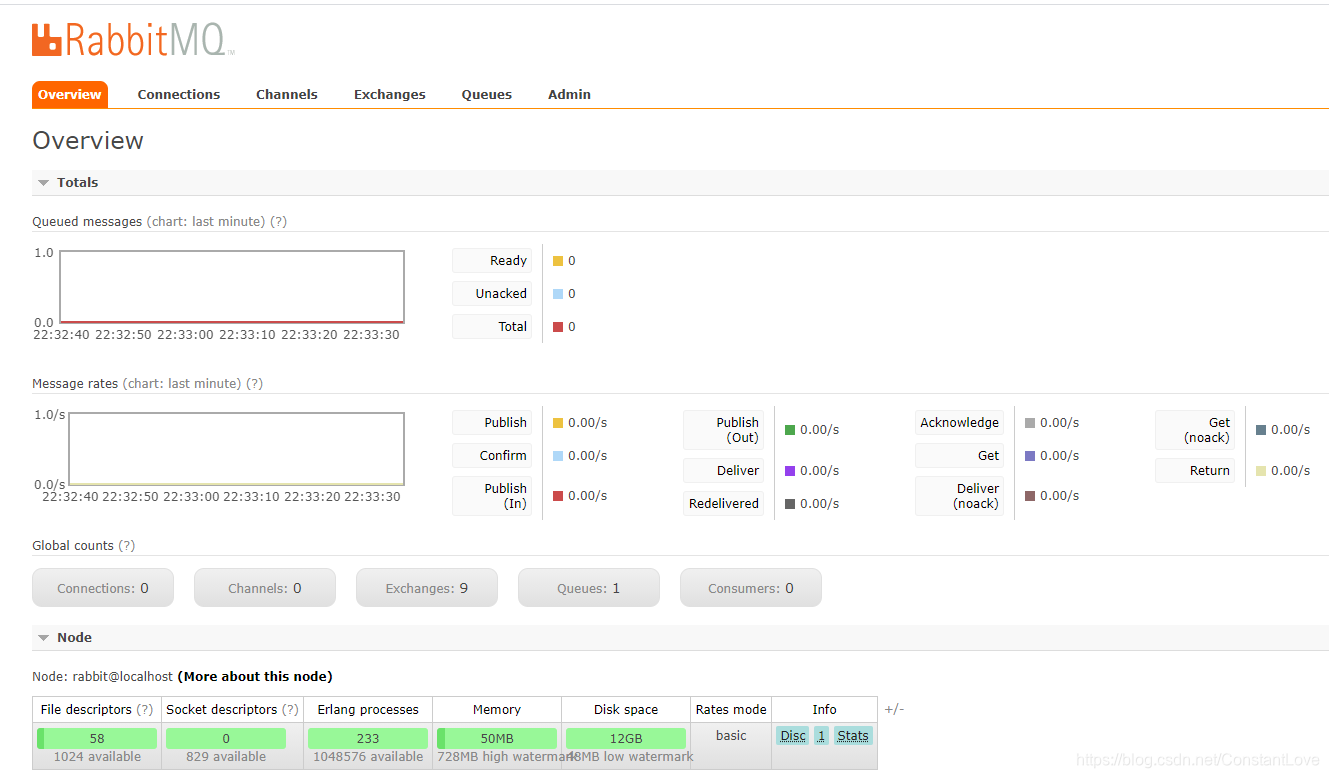
Task: Click the red Total color swatch
Action: coord(558,327)
